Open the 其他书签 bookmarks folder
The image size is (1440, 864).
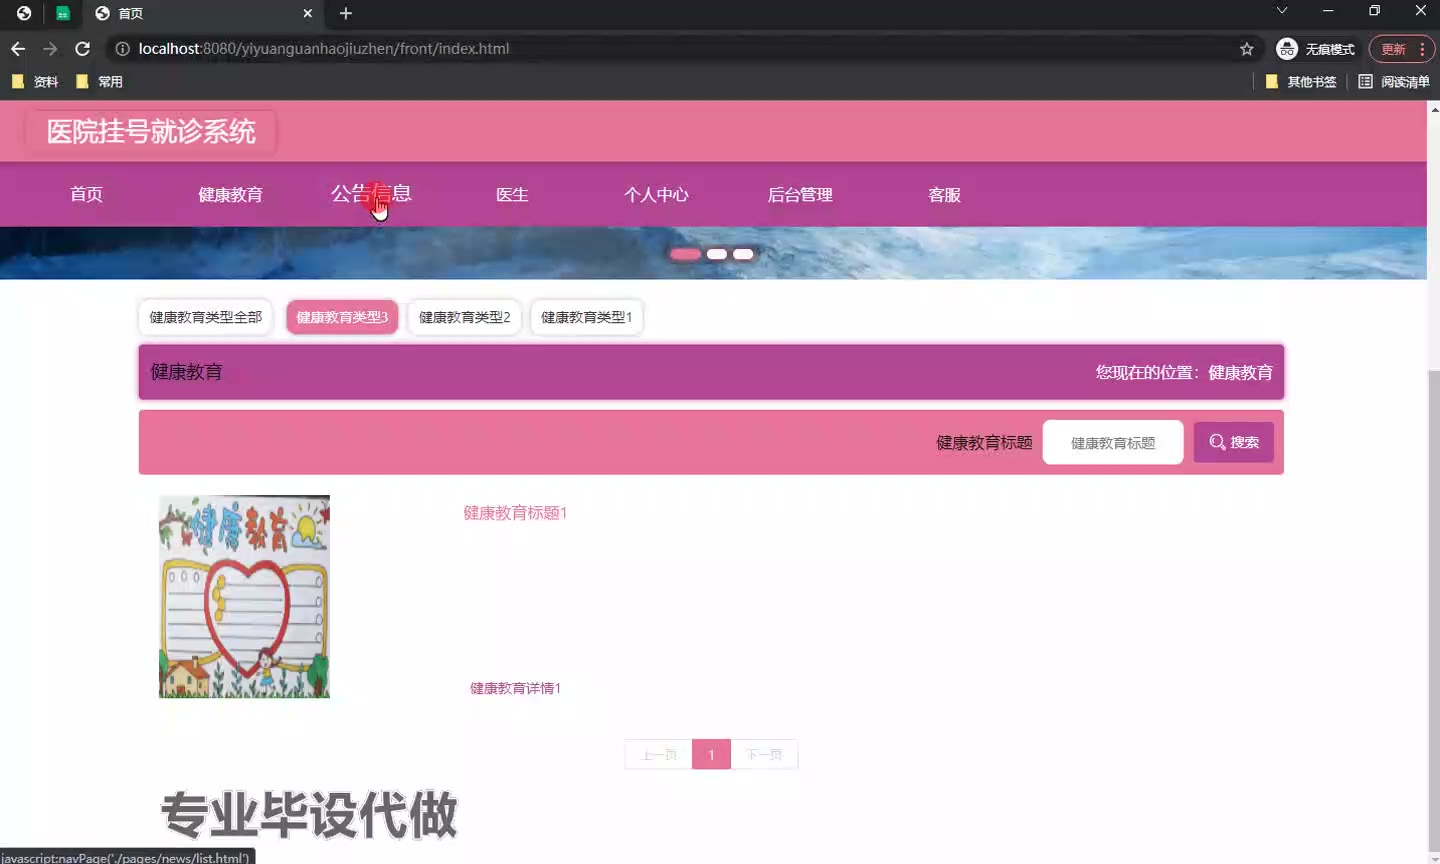(1300, 81)
